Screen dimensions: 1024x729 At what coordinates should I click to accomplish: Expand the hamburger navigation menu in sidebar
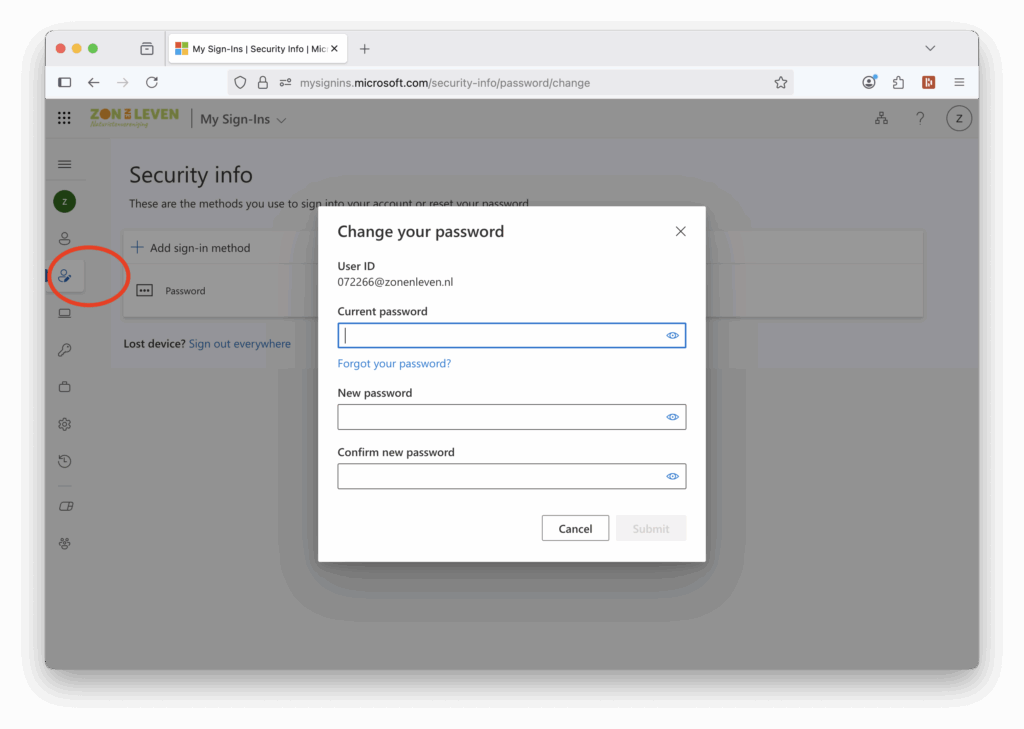click(x=65, y=164)
